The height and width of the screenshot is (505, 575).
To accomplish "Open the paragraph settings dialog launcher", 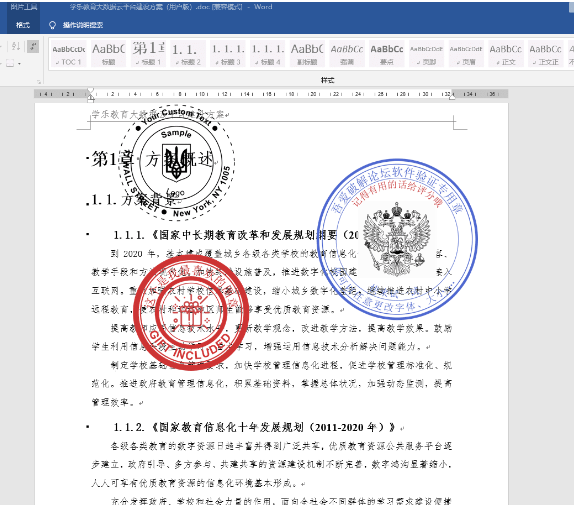I will point(39,81).
